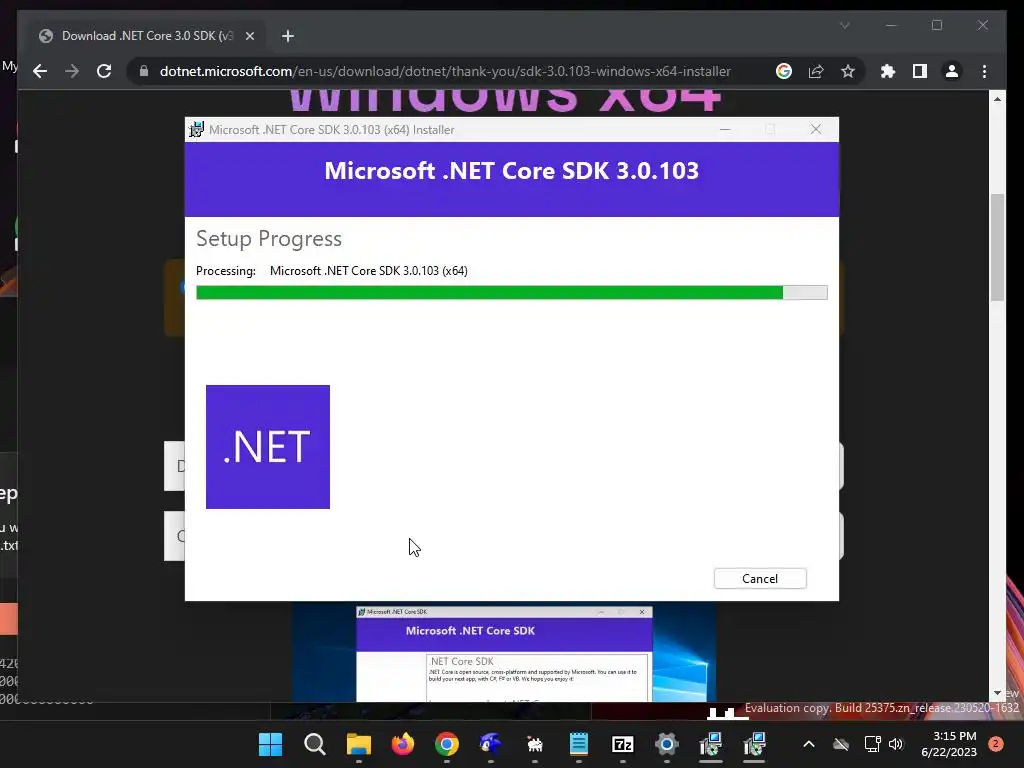Screen dimensions: 1024x768
Task: Go forward in Chrome
Action: point(72,71)
